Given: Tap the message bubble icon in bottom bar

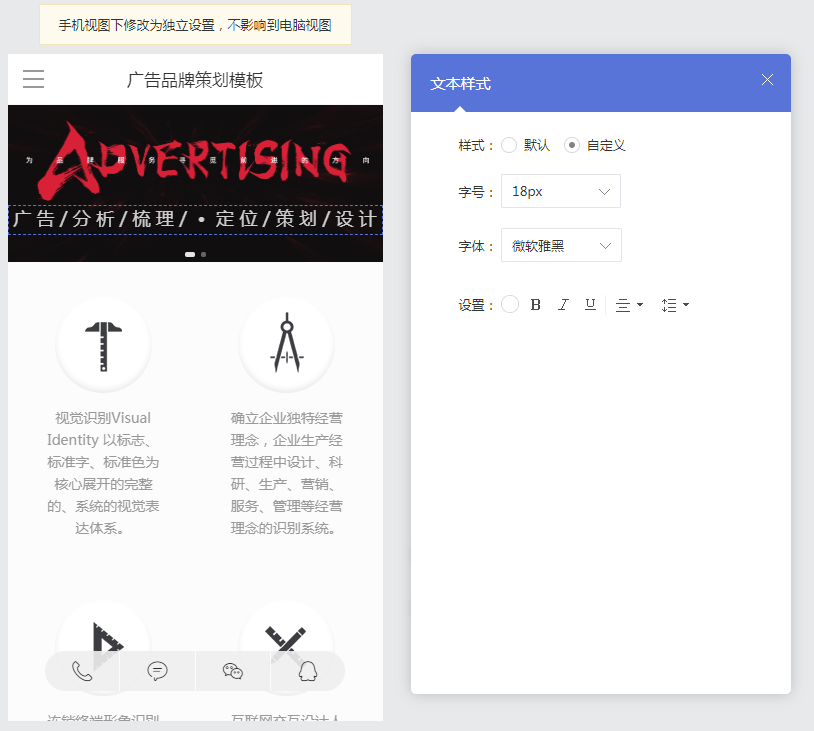Looking at the screenshot, I should 157,671.
